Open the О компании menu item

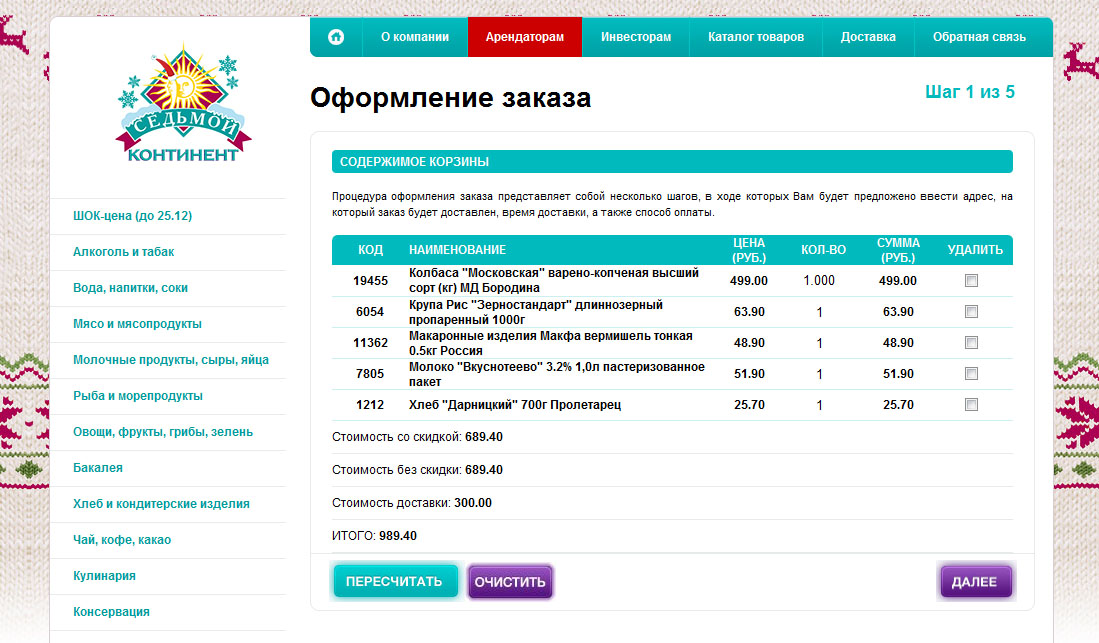(415, 36)
